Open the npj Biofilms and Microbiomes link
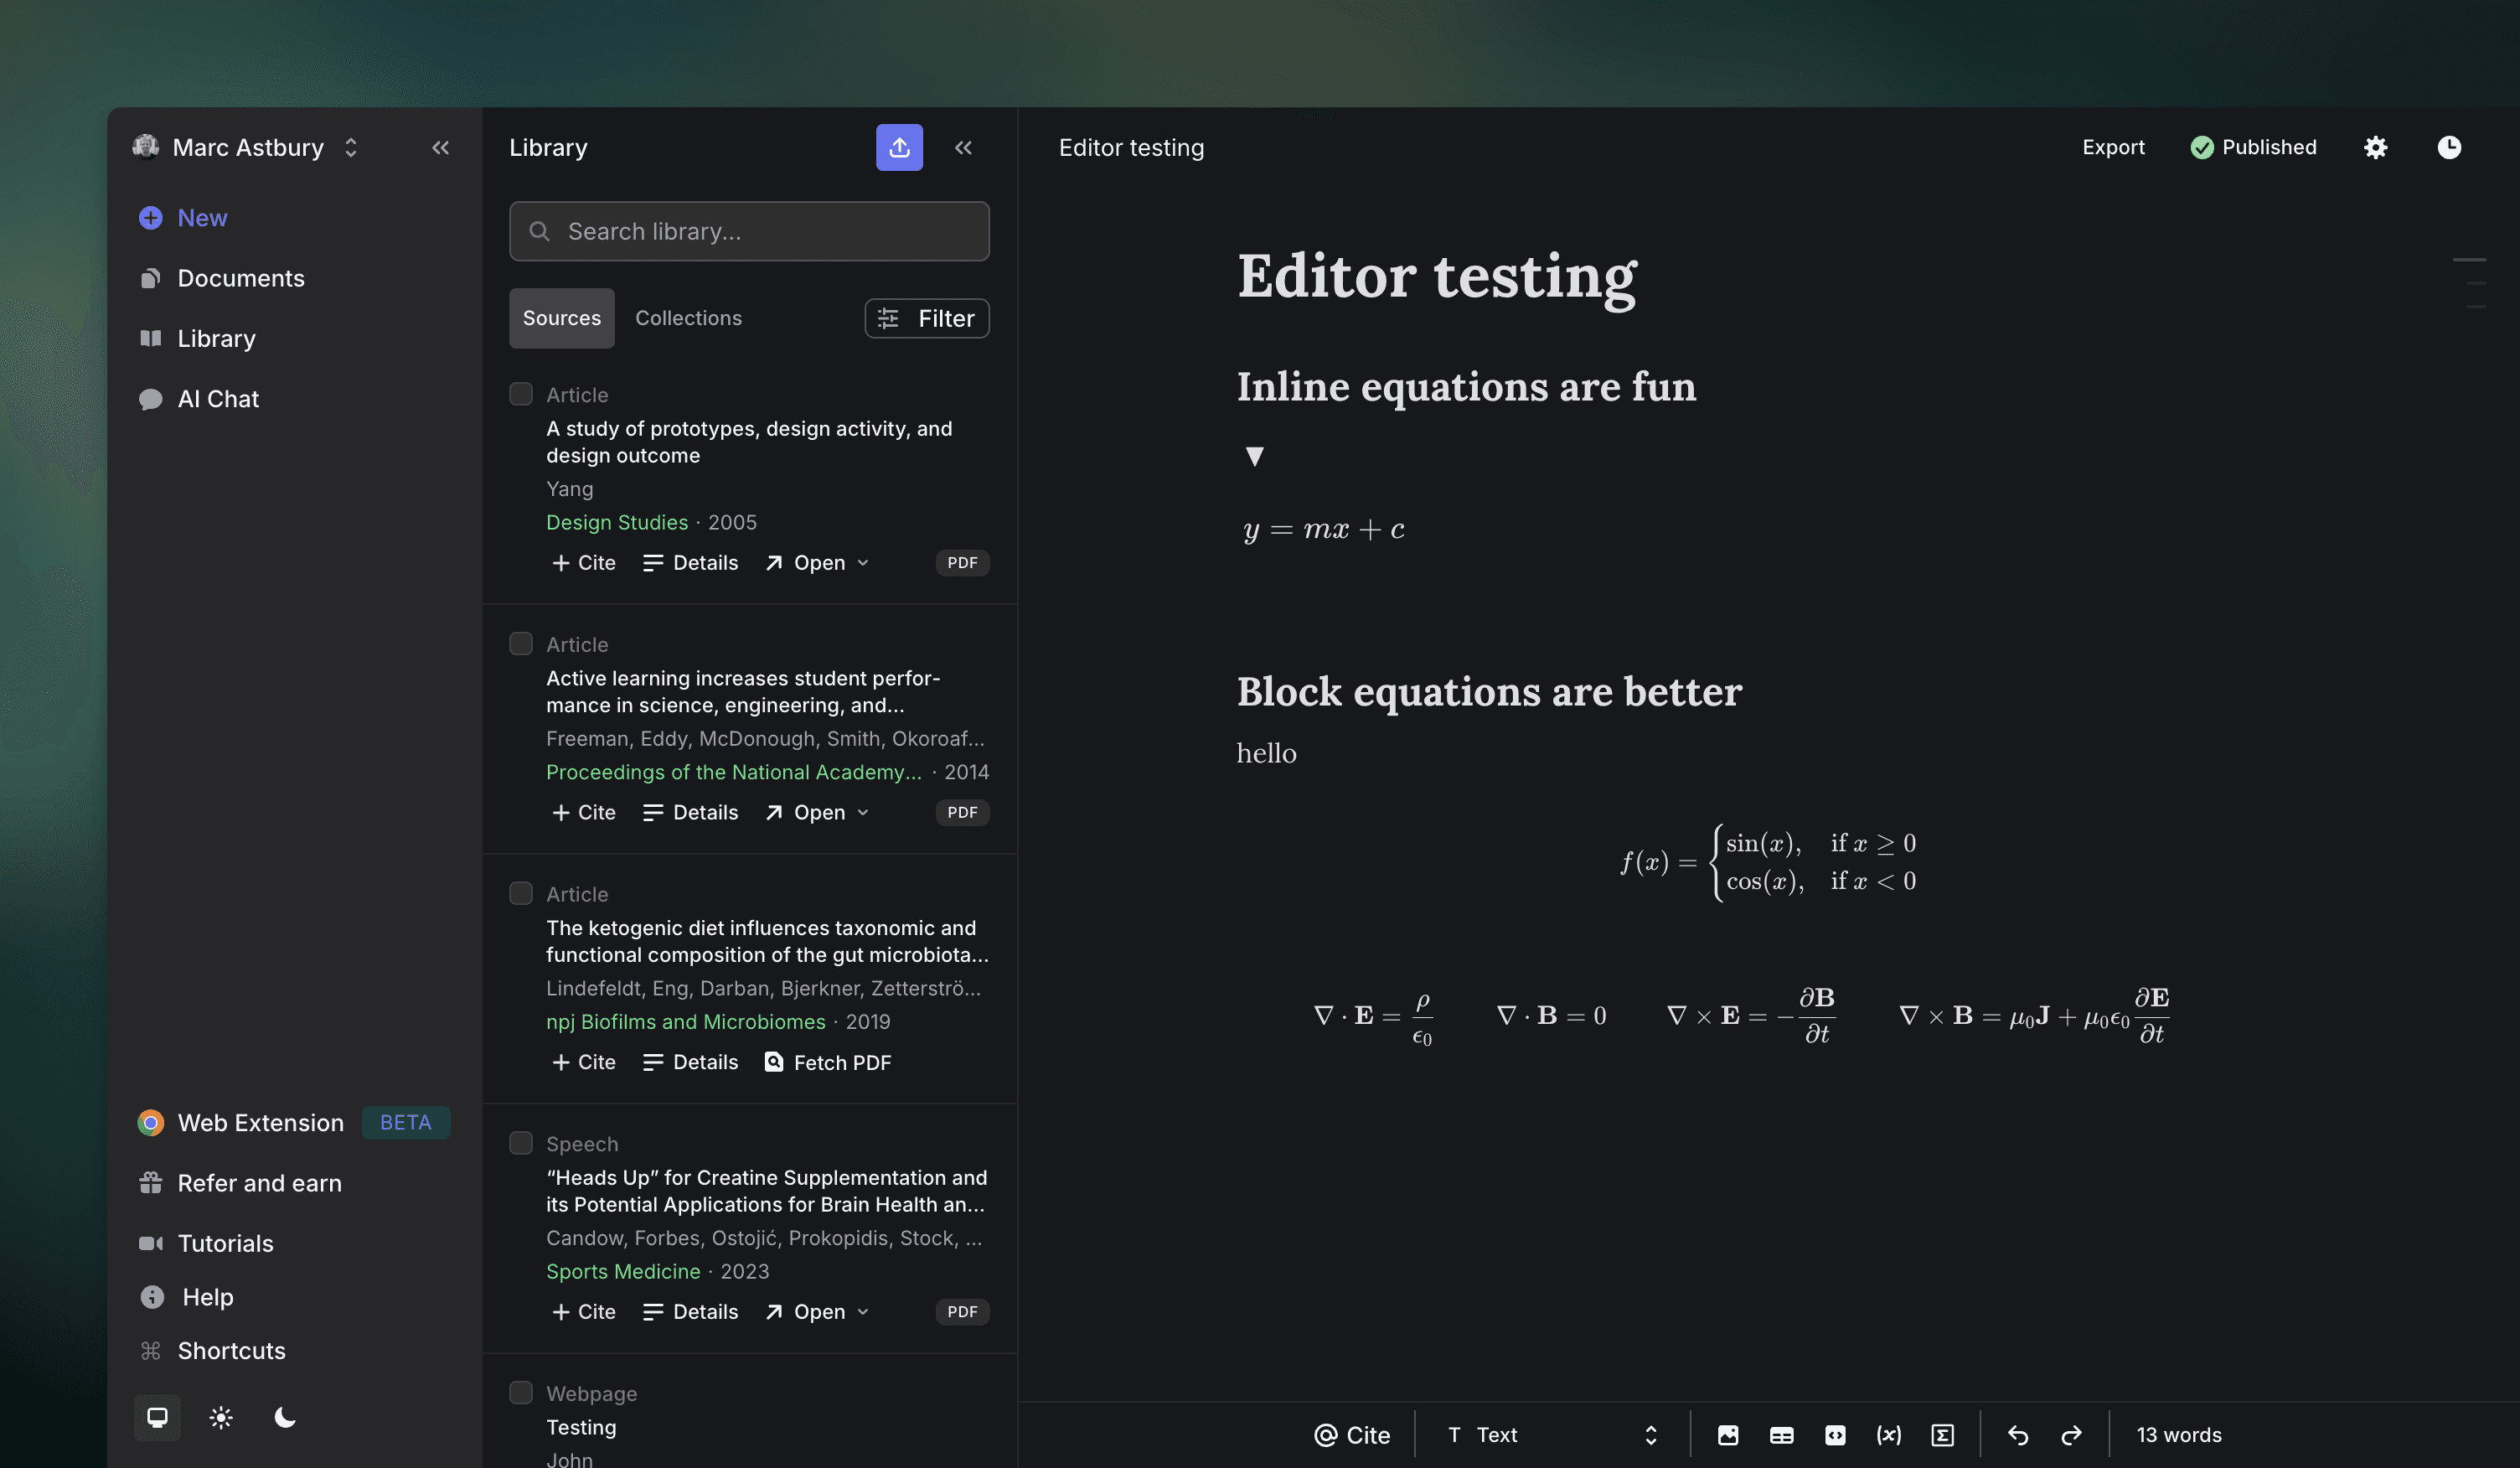Screen dimensions: 2520x1468 [x=686, y=1022]
